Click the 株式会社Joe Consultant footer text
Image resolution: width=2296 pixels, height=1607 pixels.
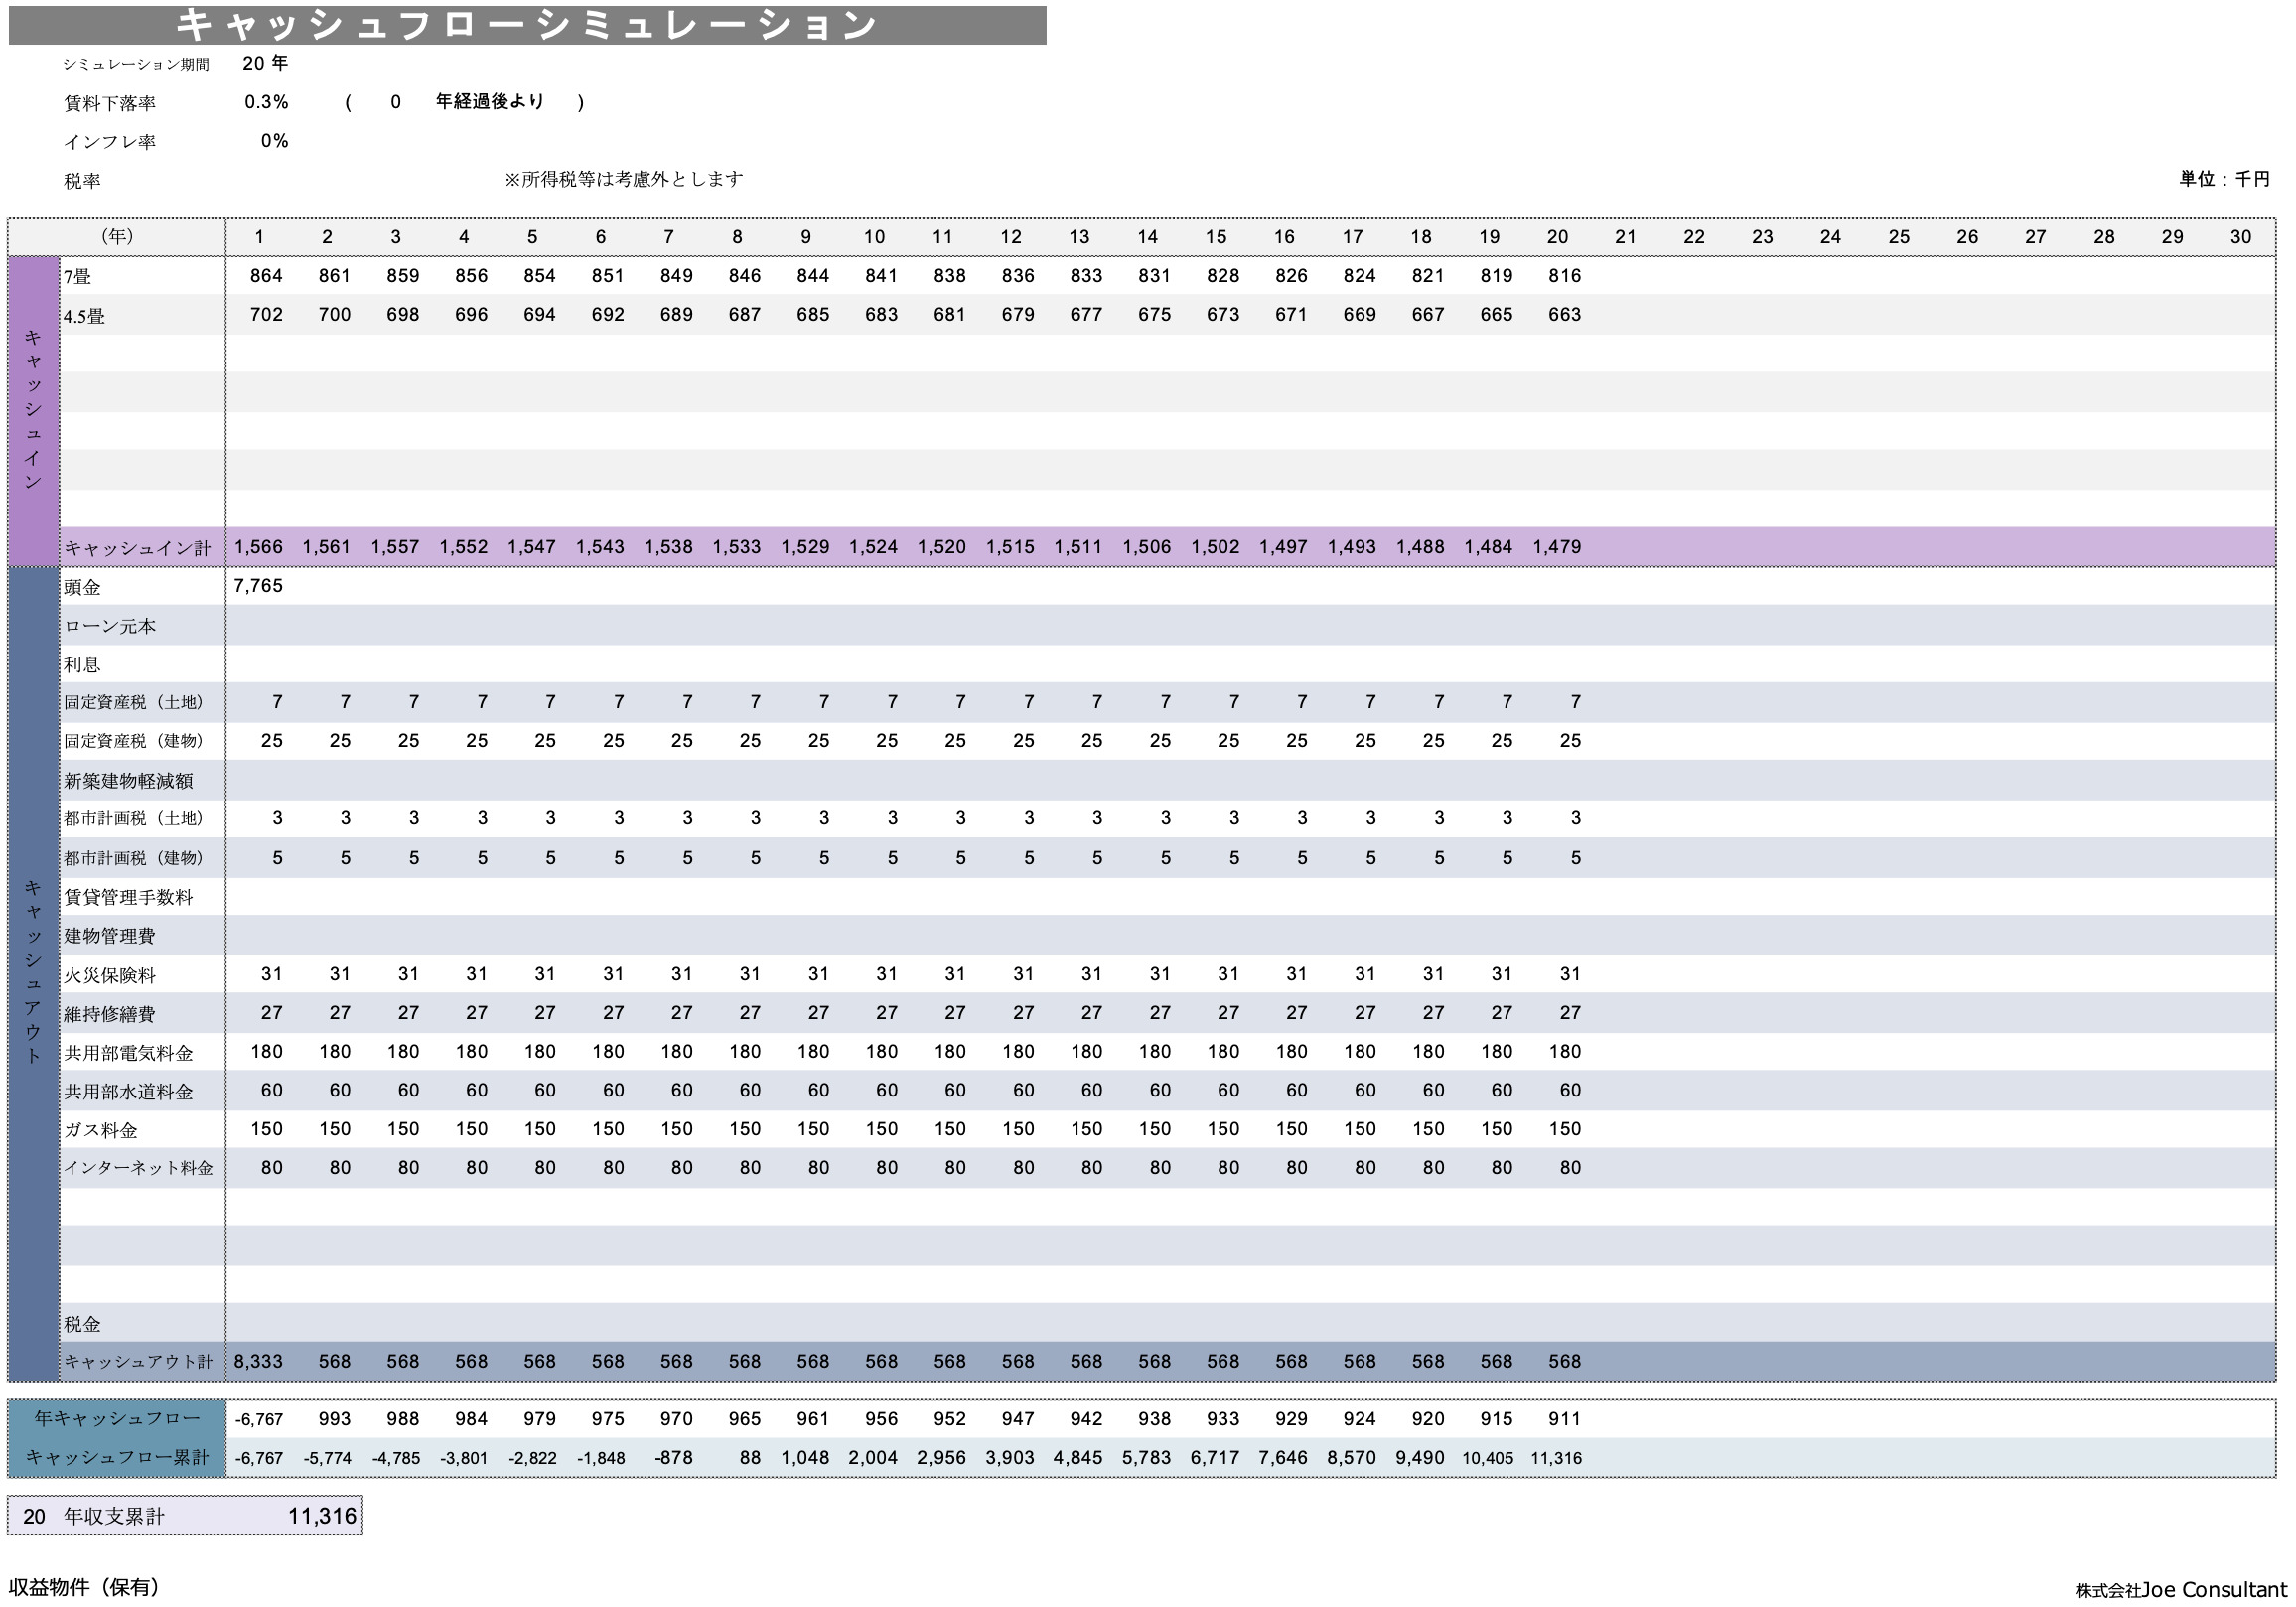(x=2180, y=1590)
